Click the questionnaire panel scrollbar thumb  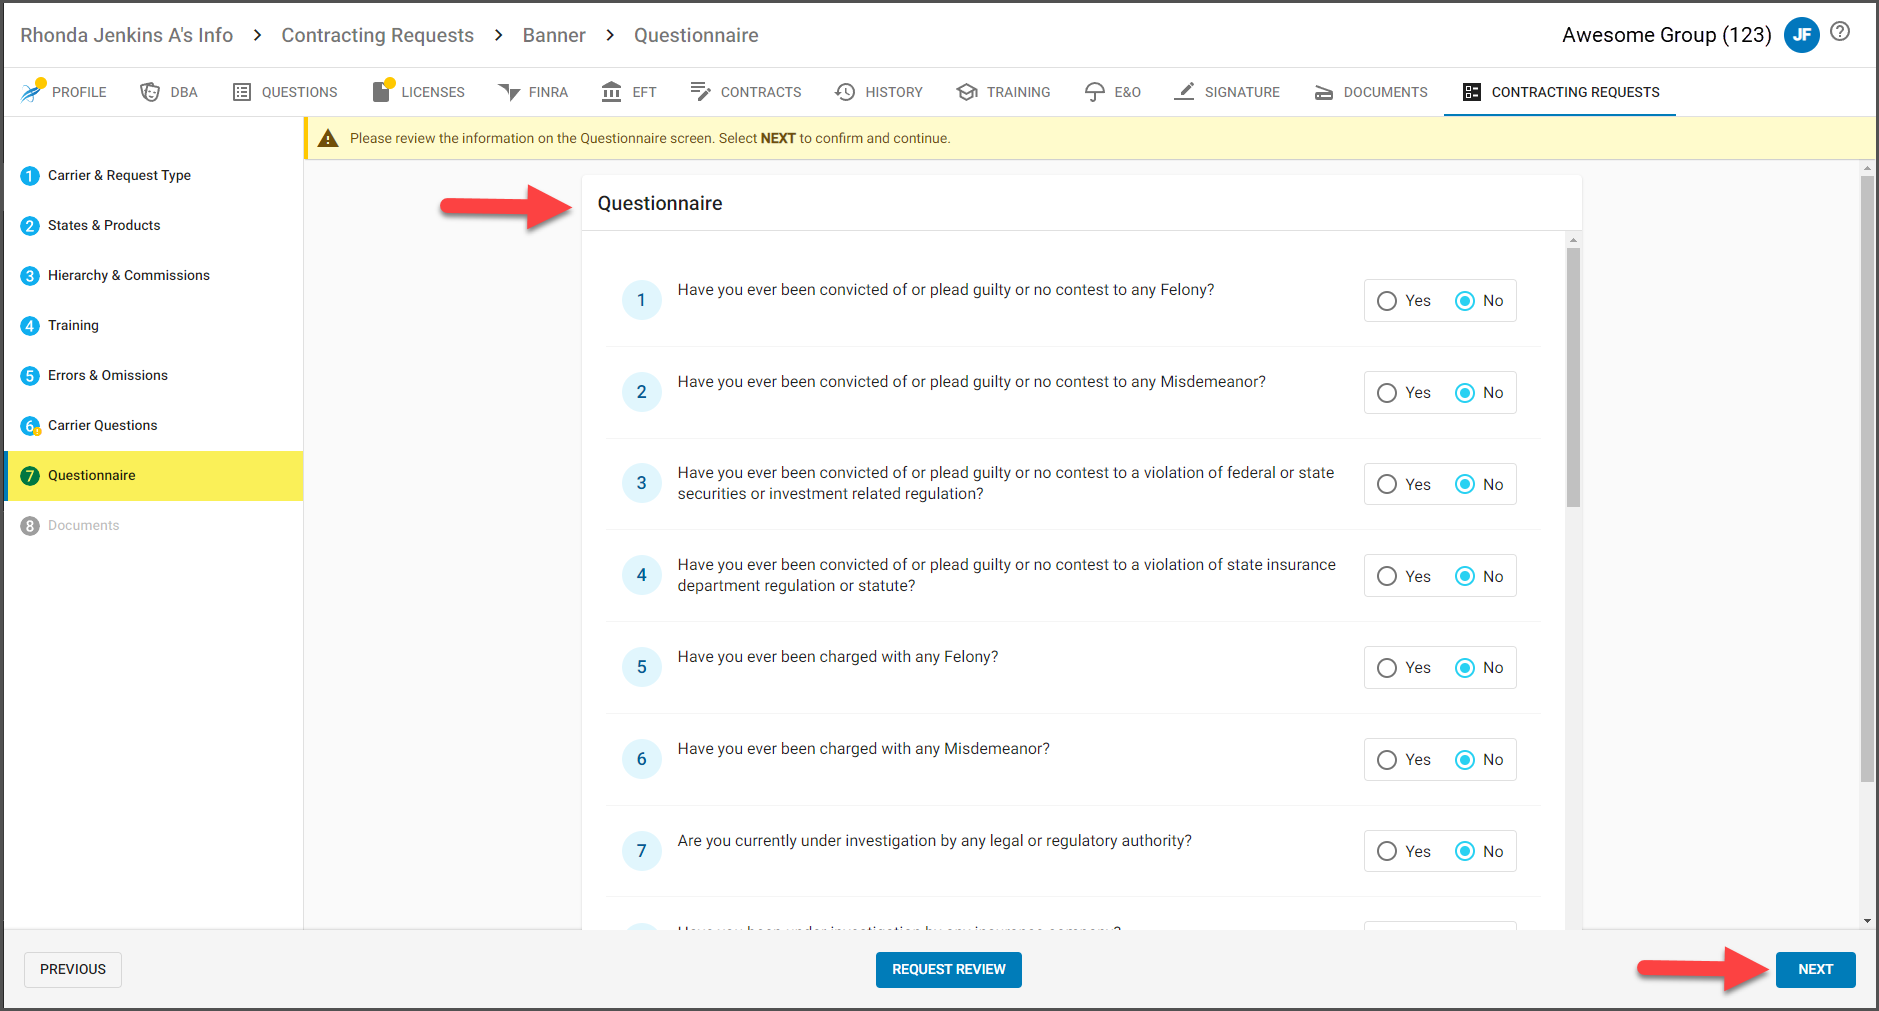[x=1573, y=377]
